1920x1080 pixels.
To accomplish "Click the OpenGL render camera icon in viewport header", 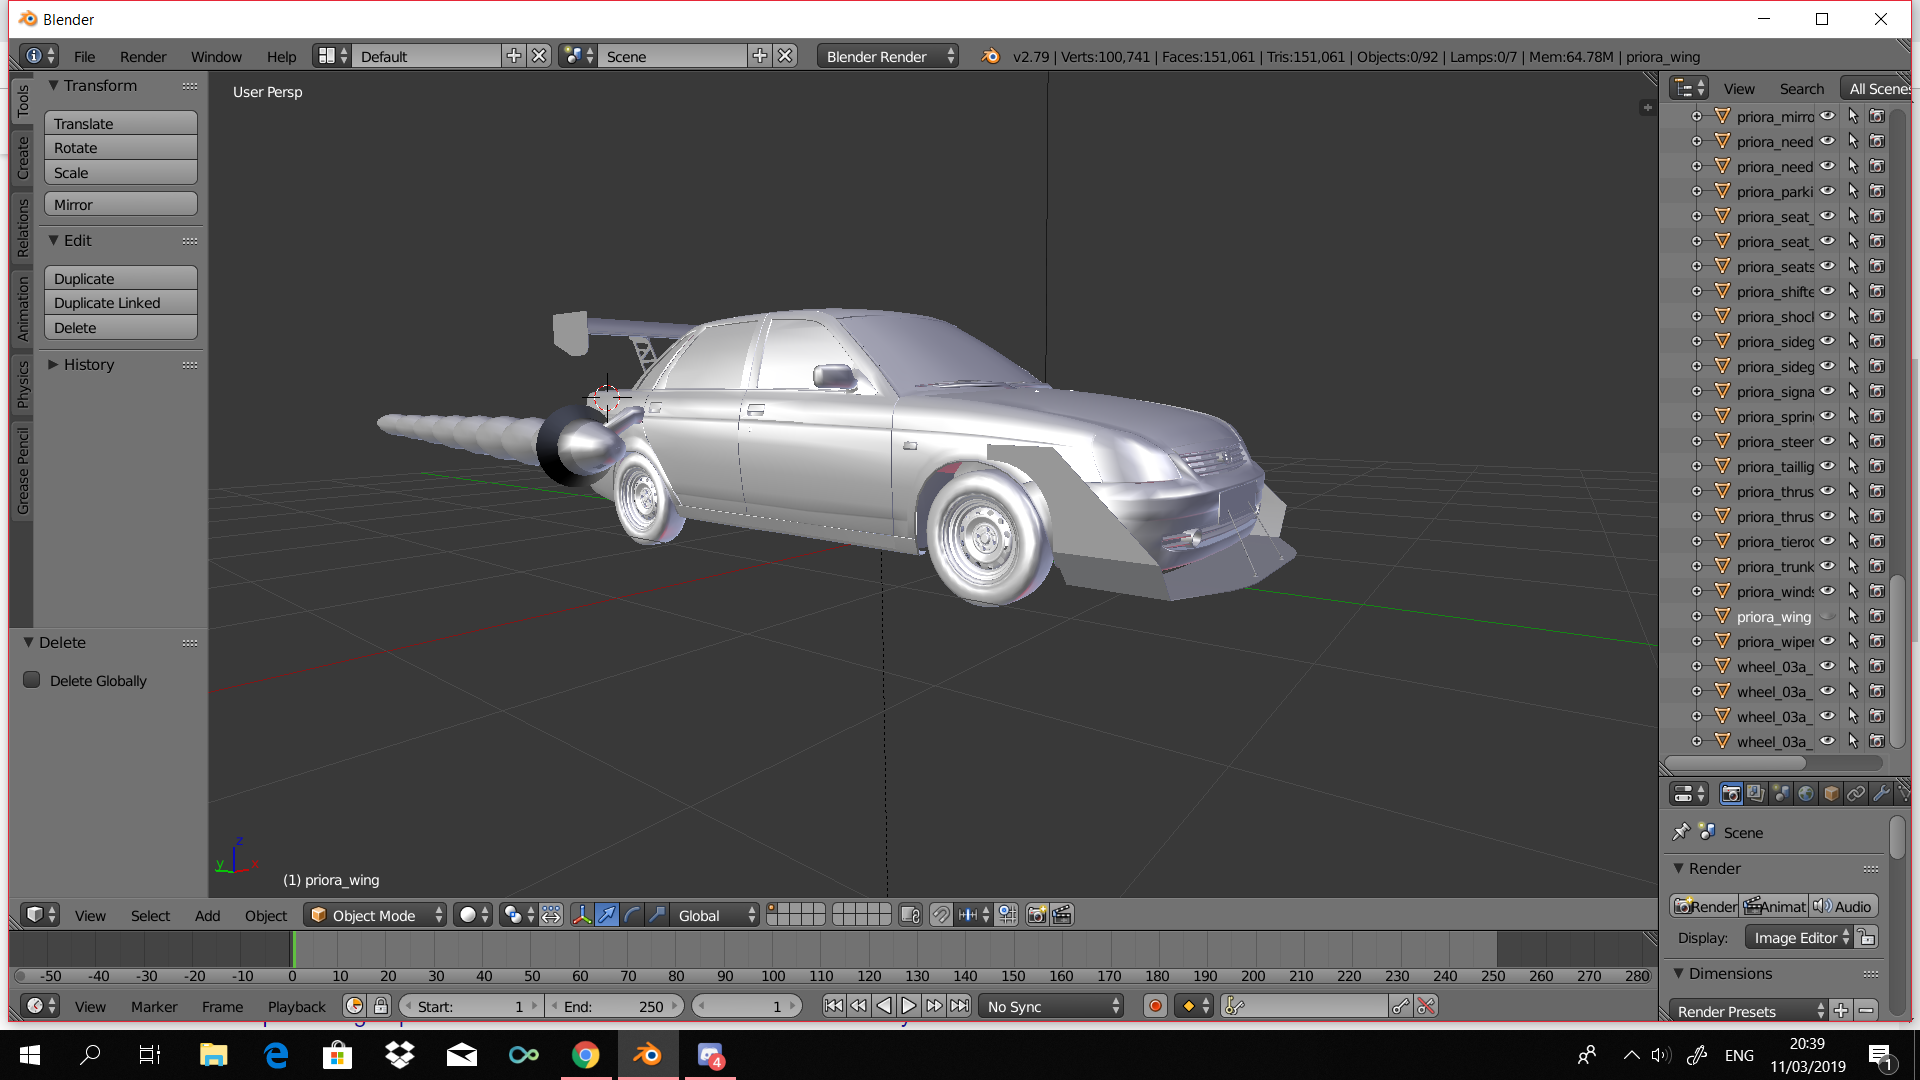I will coord(1037,915).
